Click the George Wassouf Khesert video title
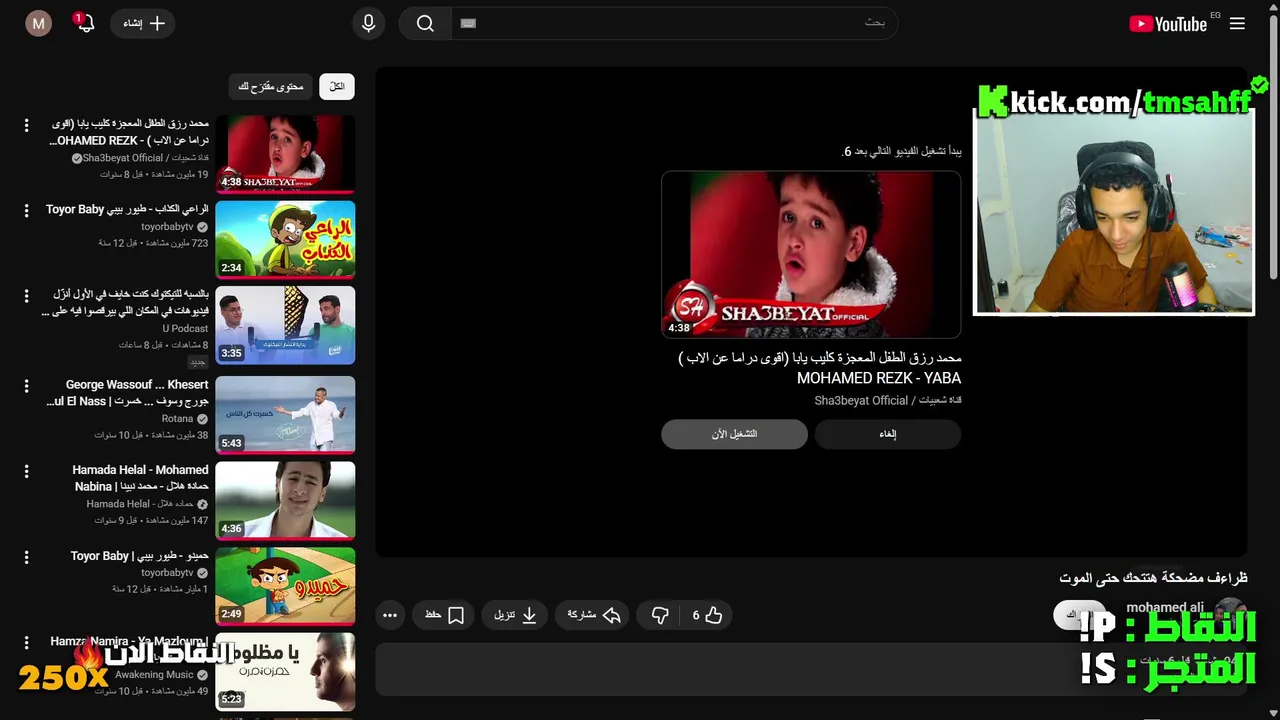 127,393
